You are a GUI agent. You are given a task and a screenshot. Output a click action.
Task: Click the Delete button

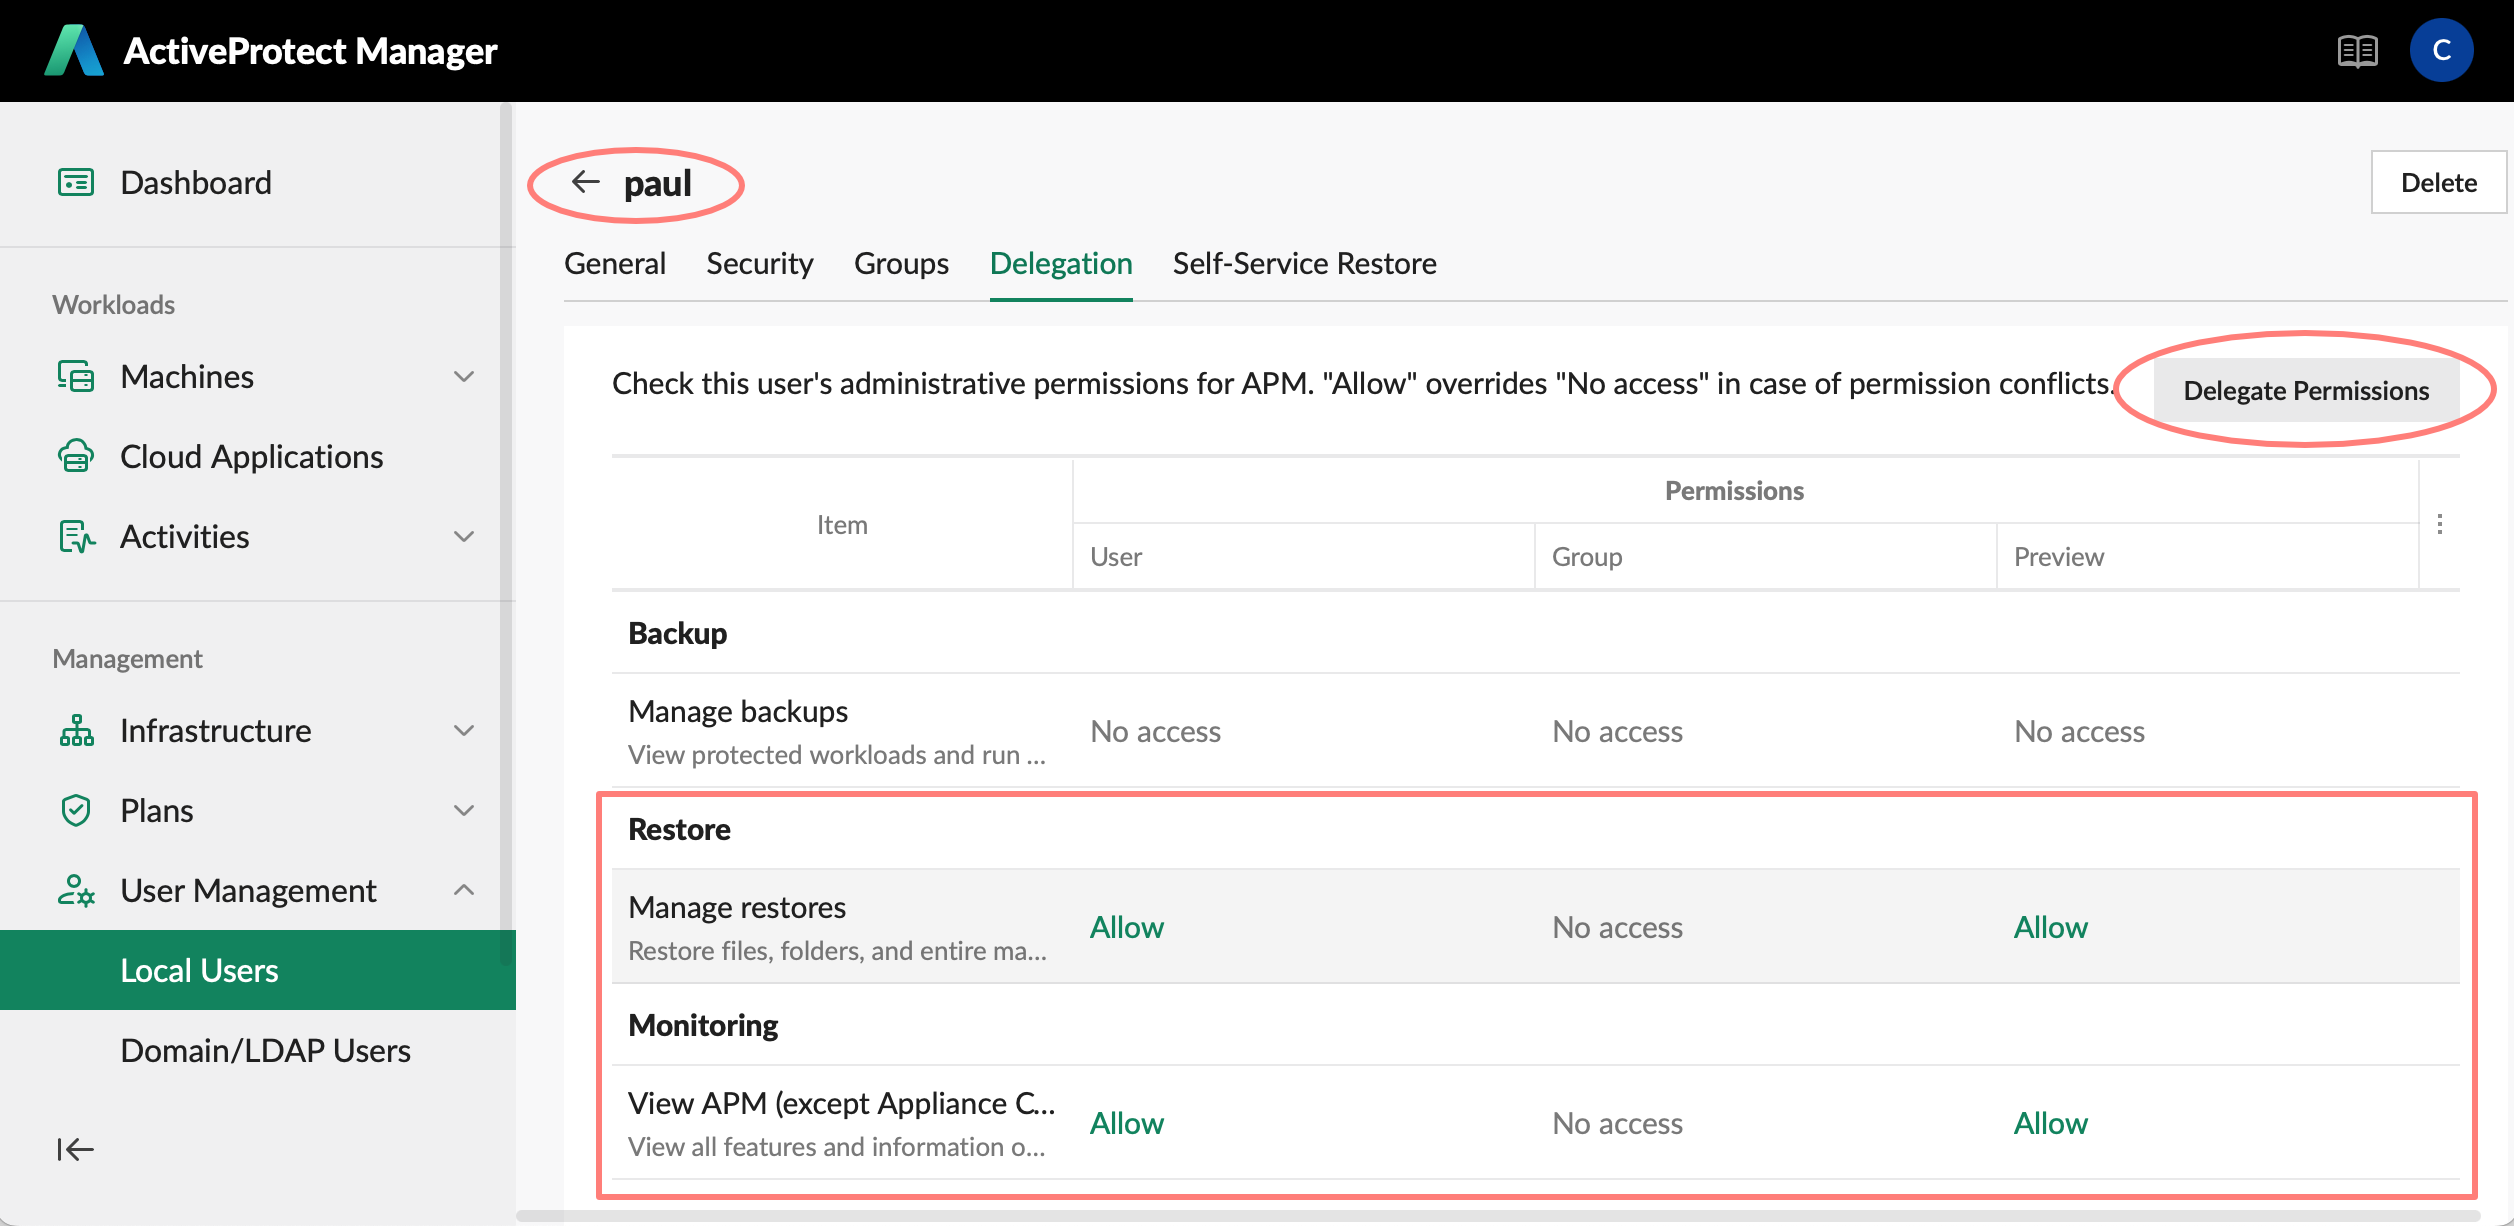(2439, 182)
